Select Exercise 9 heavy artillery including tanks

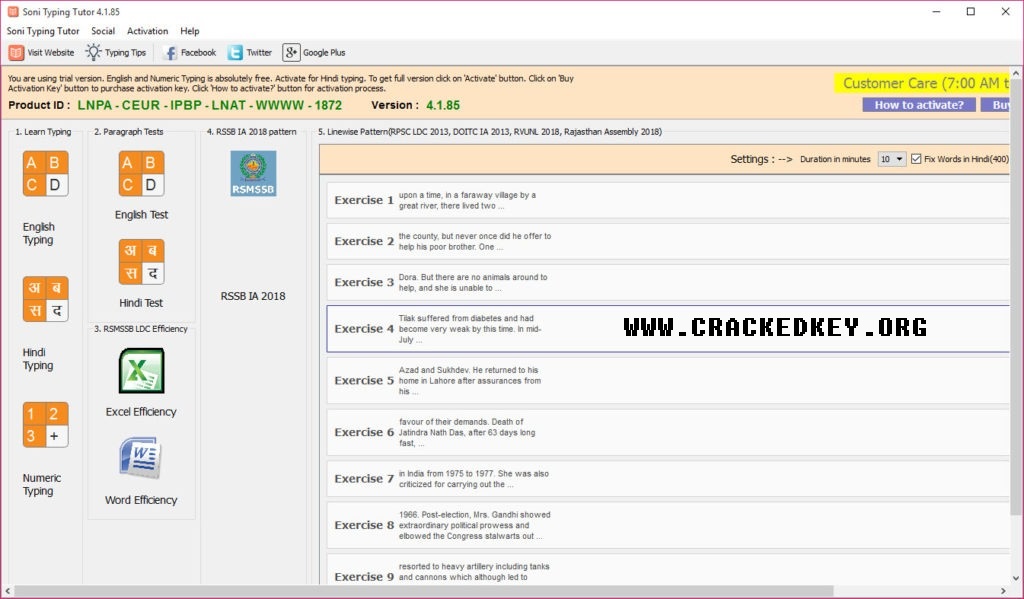pyautogui.click(x=668, y=569)
